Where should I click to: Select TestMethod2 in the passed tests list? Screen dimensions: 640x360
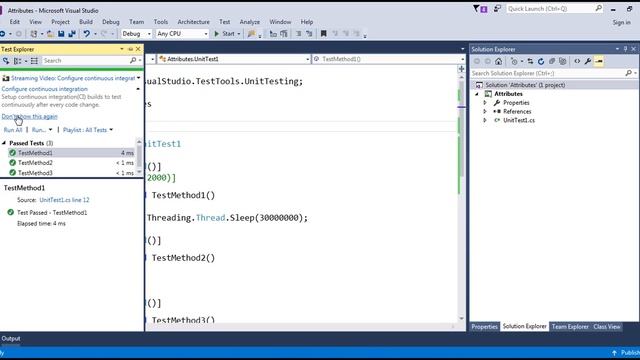tap(71, 163)
